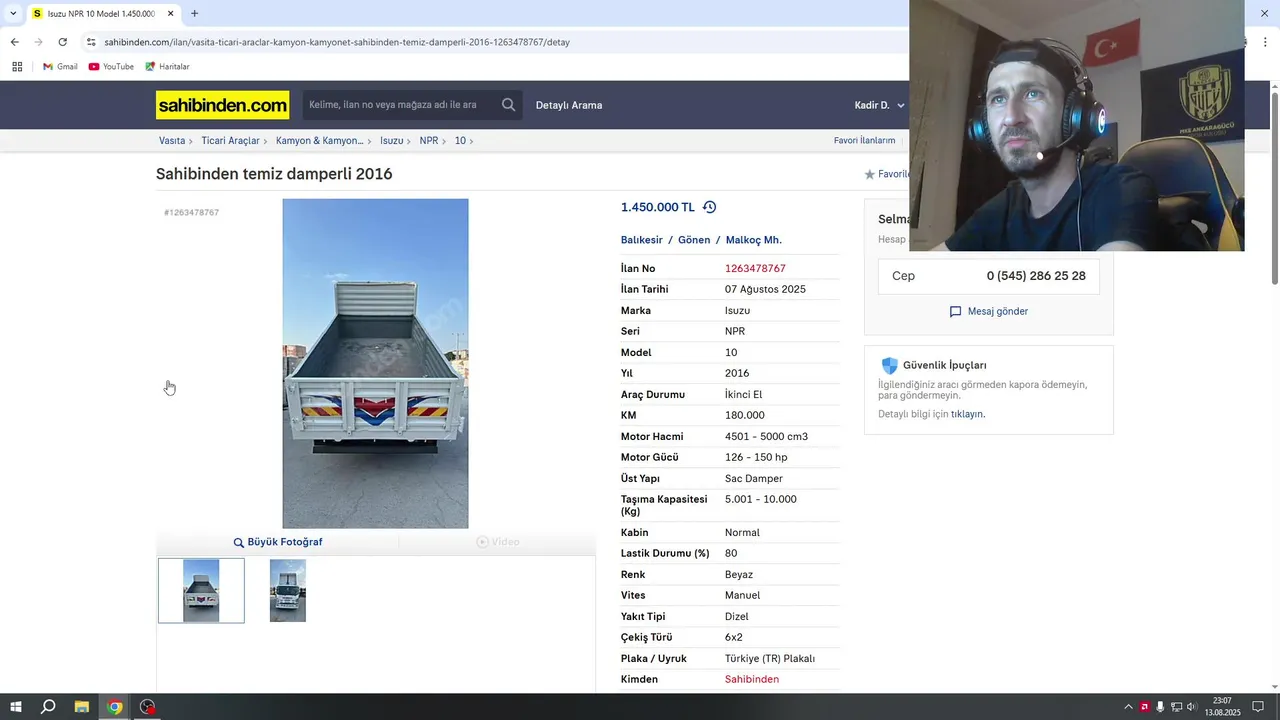This screenshot has height=720, width=1280.
Task: Open the Chrome apps grid icon
Action: coord(17,67)
